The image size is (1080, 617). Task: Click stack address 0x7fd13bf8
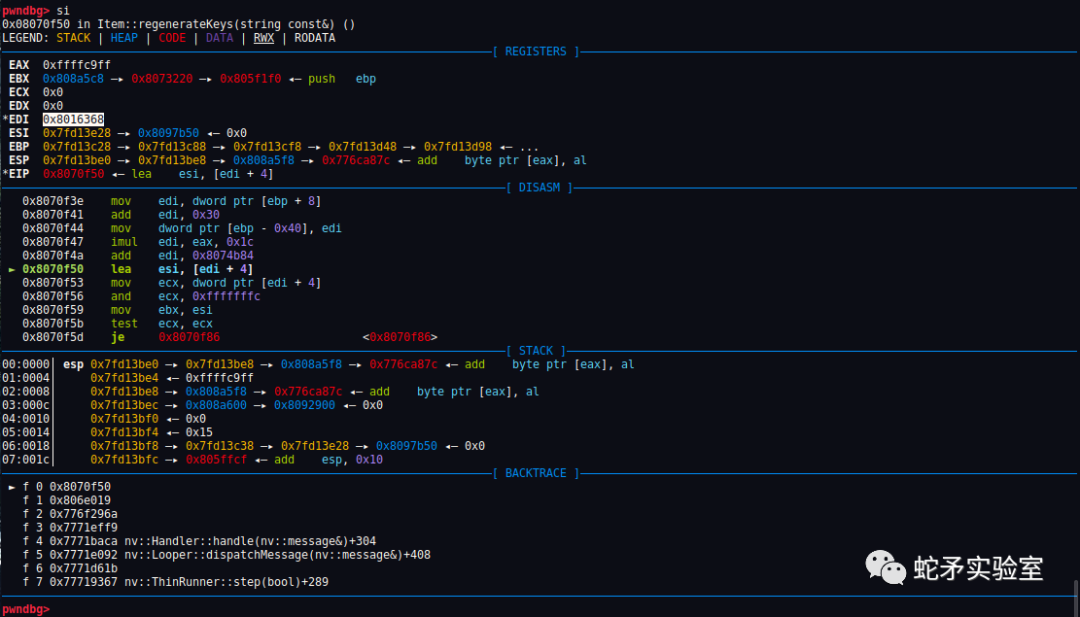click(124, 446)
